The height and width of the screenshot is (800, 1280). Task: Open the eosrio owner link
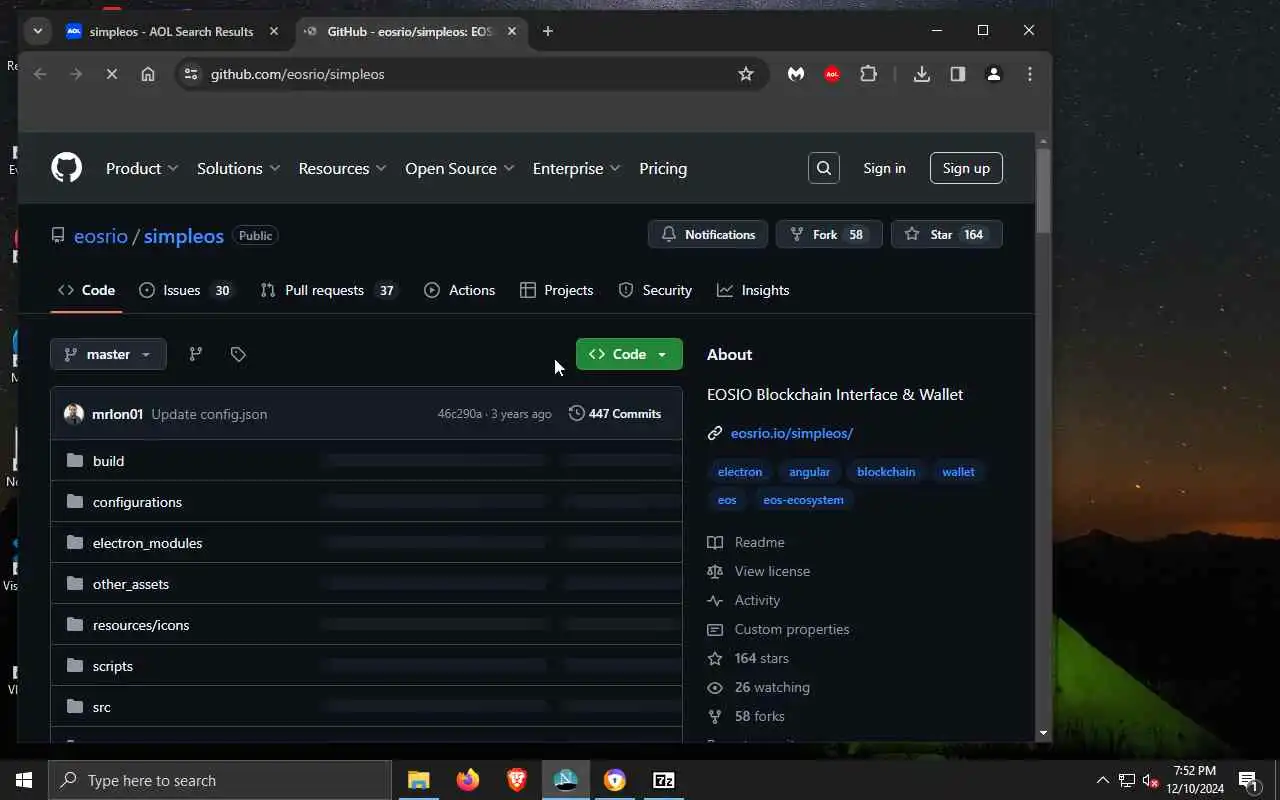pos(101,236)
